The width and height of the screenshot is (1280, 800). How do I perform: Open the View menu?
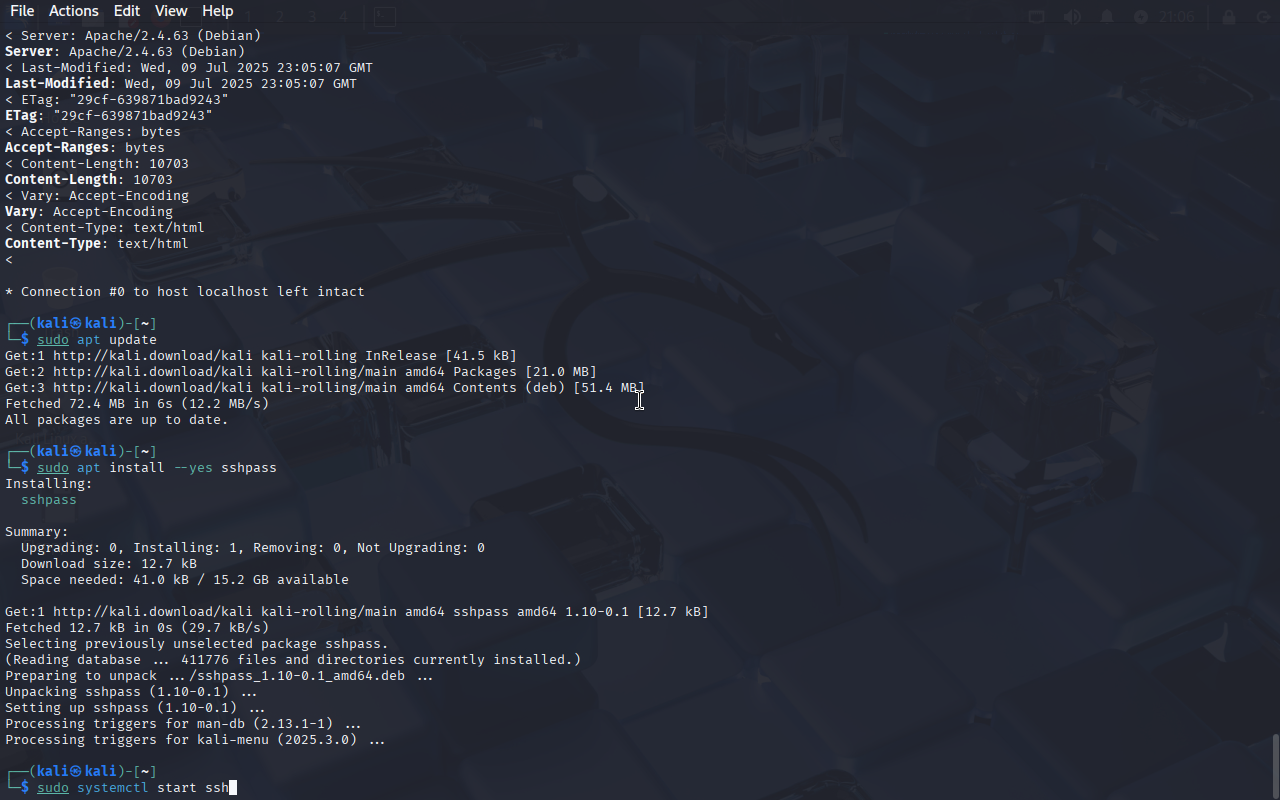(171, 11)
